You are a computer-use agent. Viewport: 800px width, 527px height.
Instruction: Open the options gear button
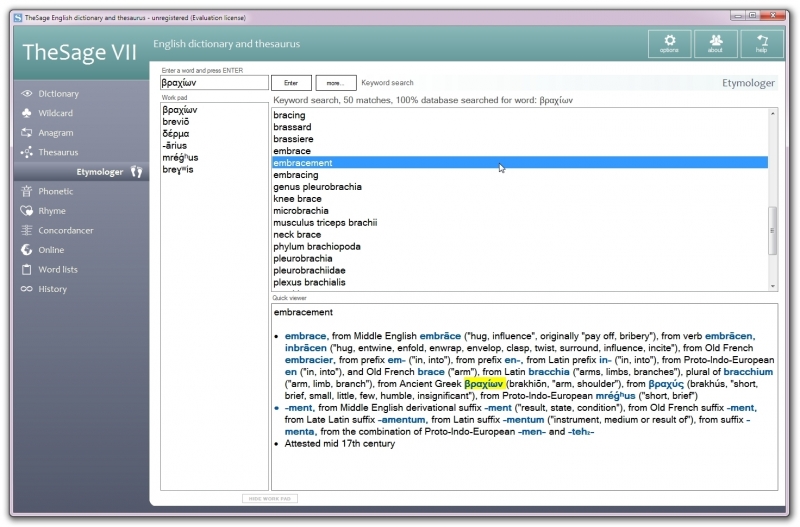[669, 43]
